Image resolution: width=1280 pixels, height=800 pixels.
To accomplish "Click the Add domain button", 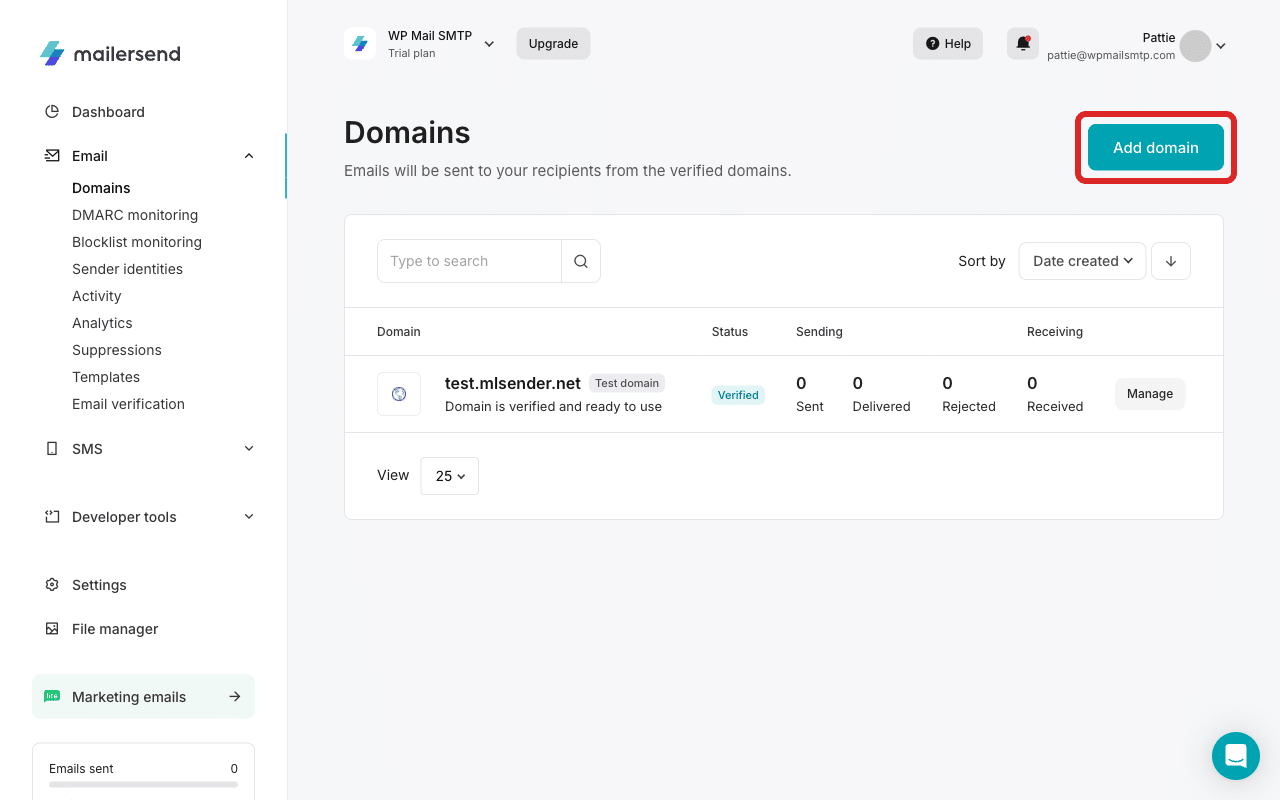I will (x=1155, y=147).
